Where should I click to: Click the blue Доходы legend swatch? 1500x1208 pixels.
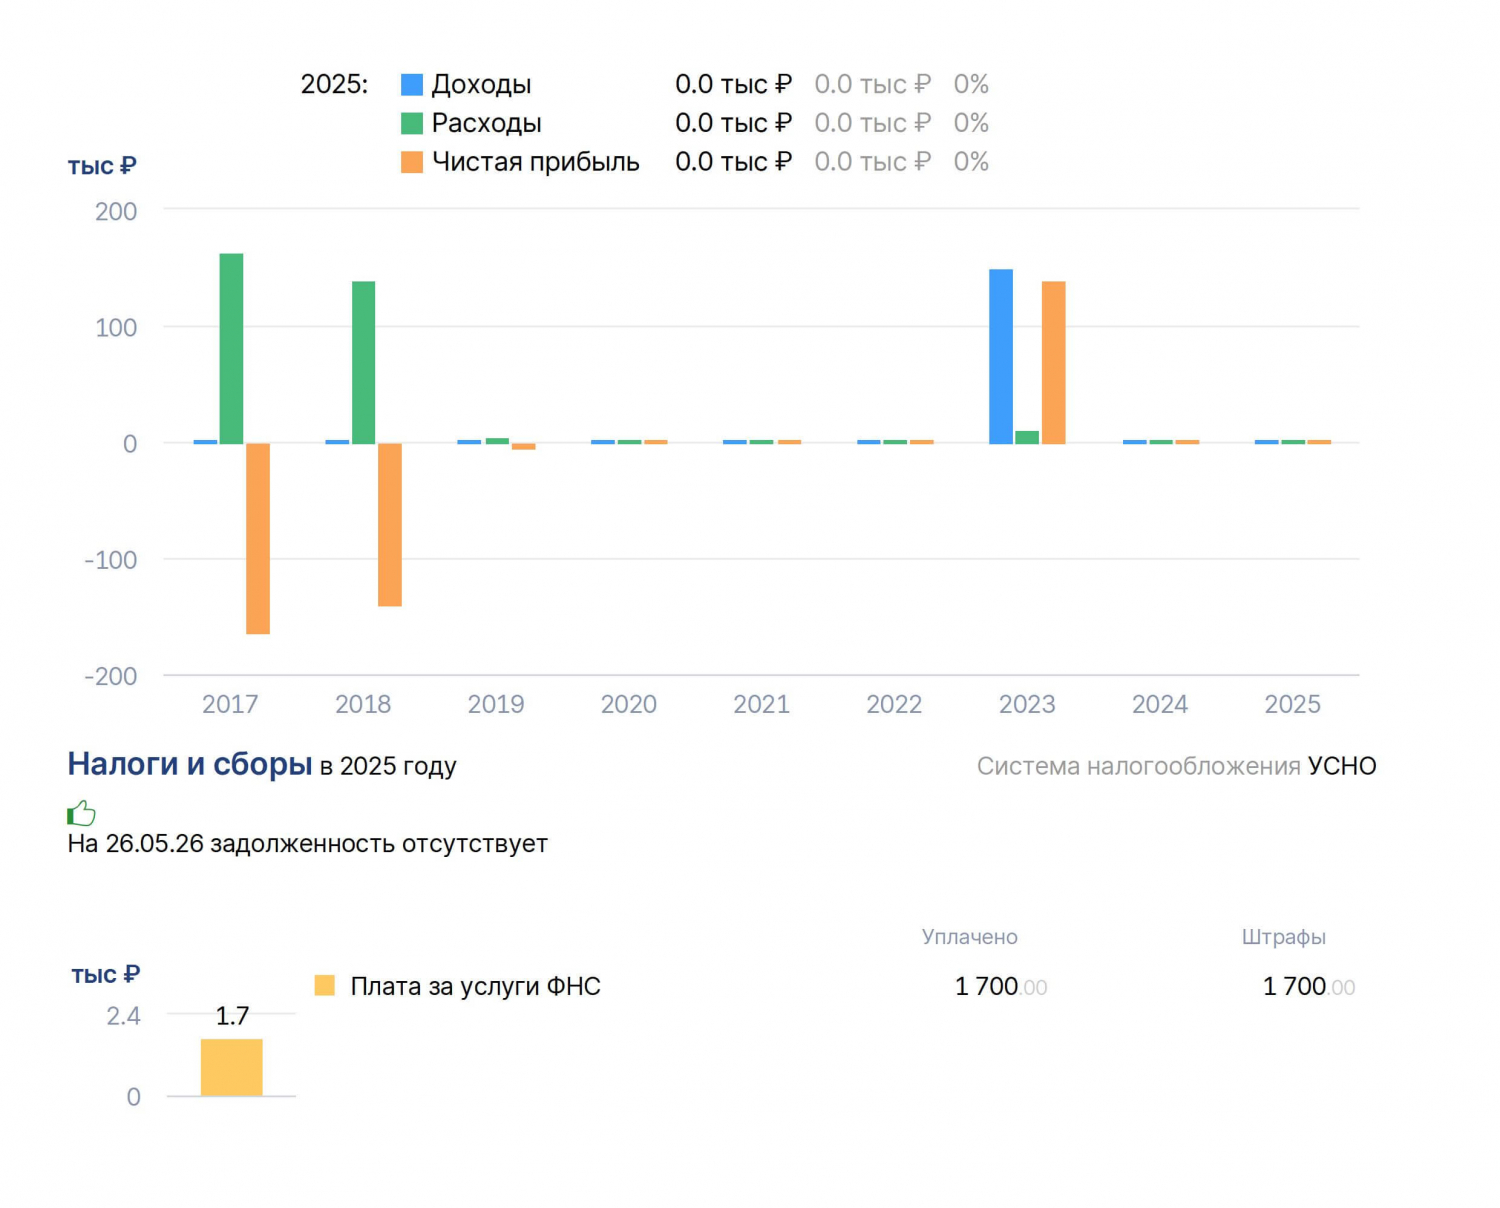point(412,84)
